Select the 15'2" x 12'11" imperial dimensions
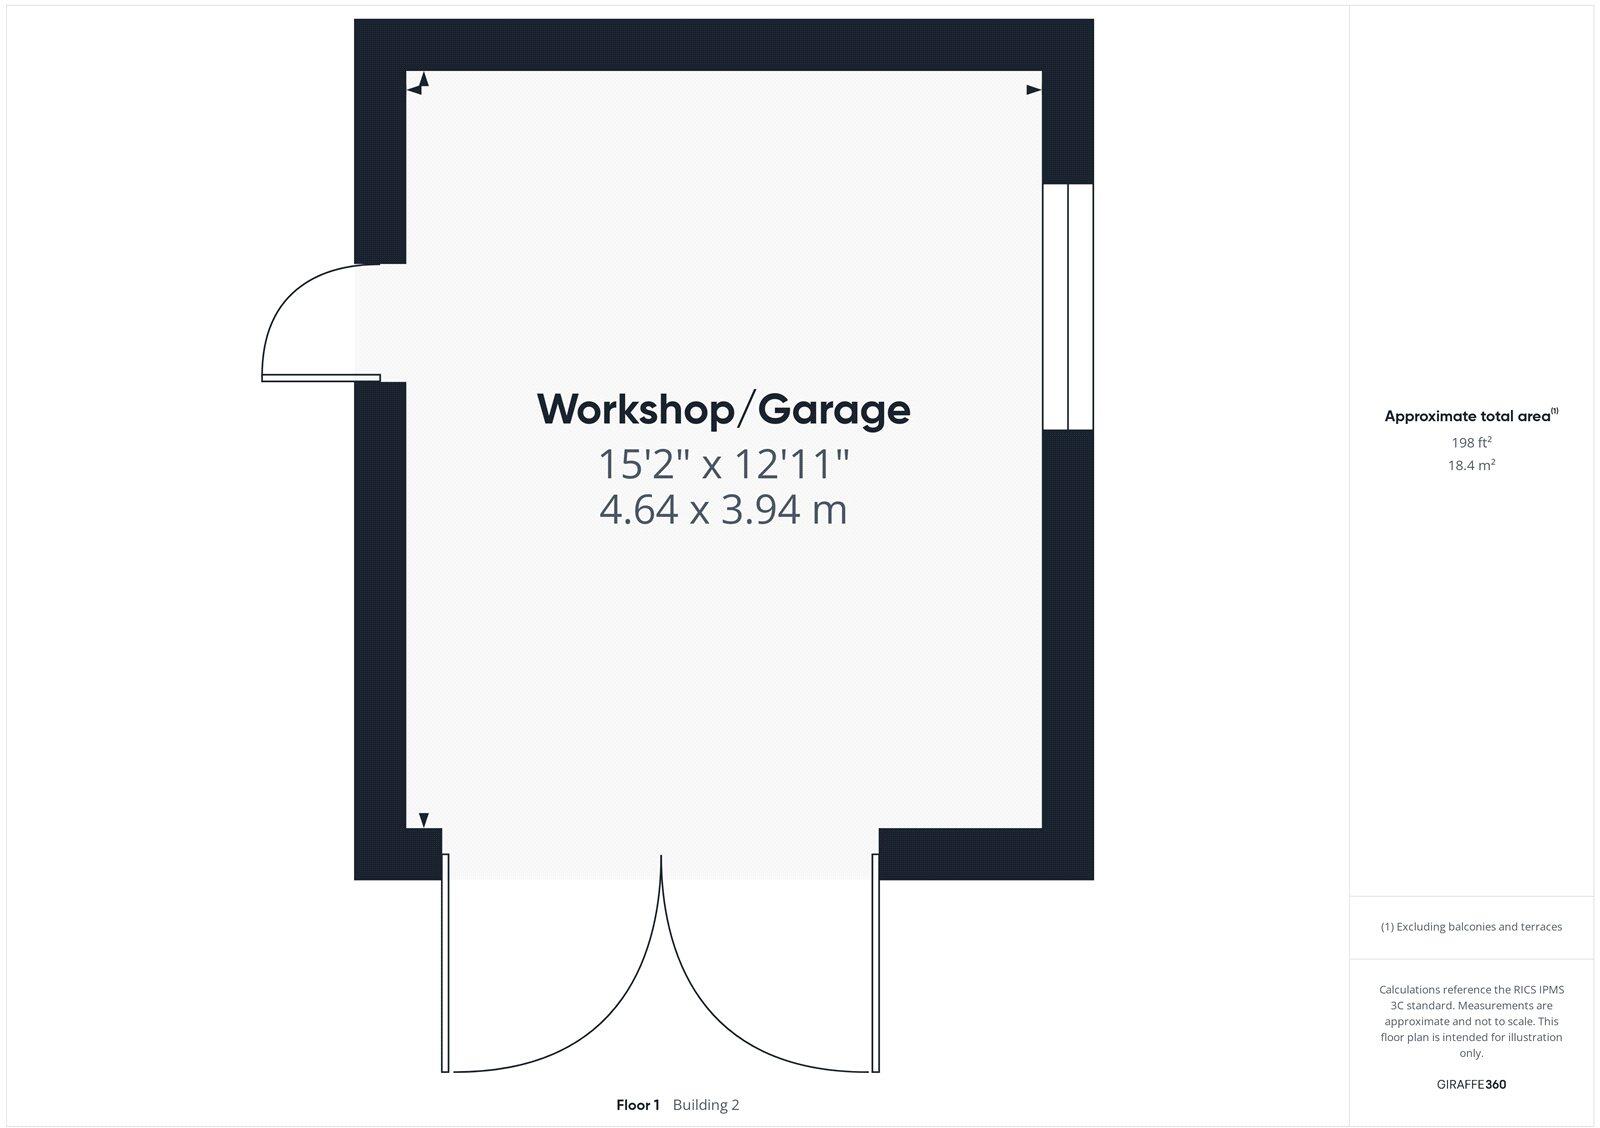The image size is (1600, 1128). pyautogui.click(x=724, y=463)
